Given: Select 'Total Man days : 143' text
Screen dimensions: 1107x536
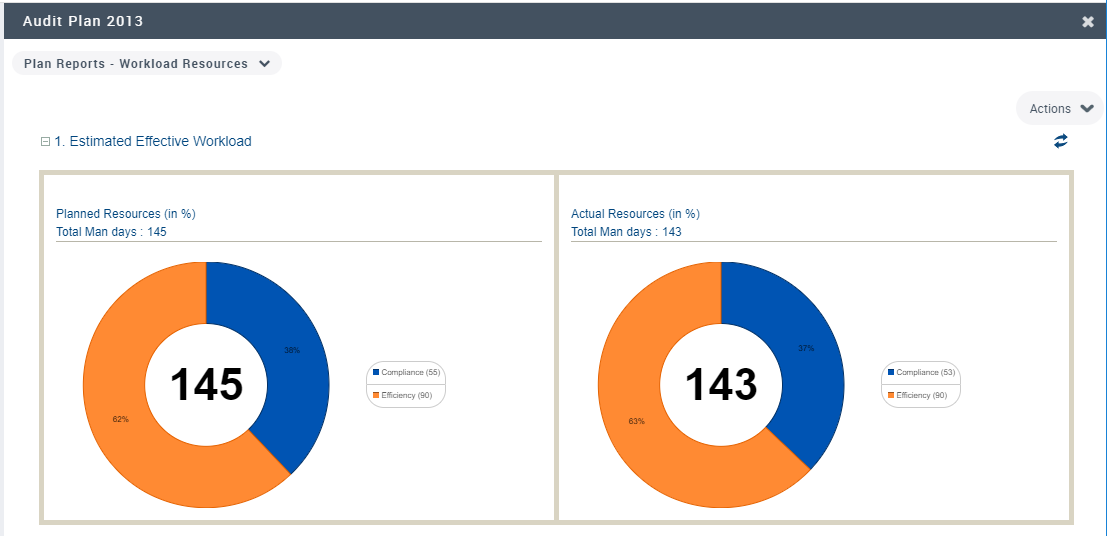Looking at the screenshot, I should coord(626,232).
